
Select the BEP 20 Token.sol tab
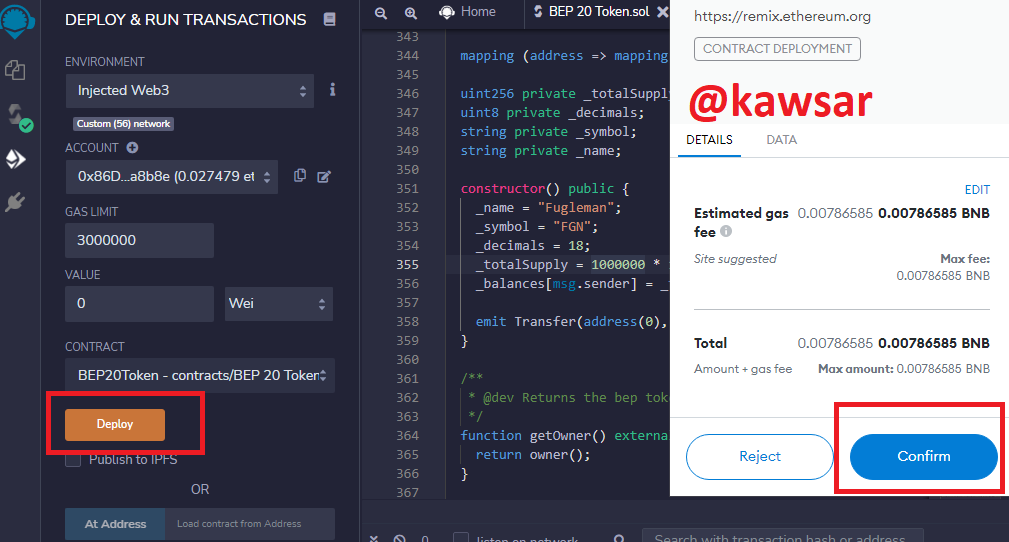pos(591,12)
